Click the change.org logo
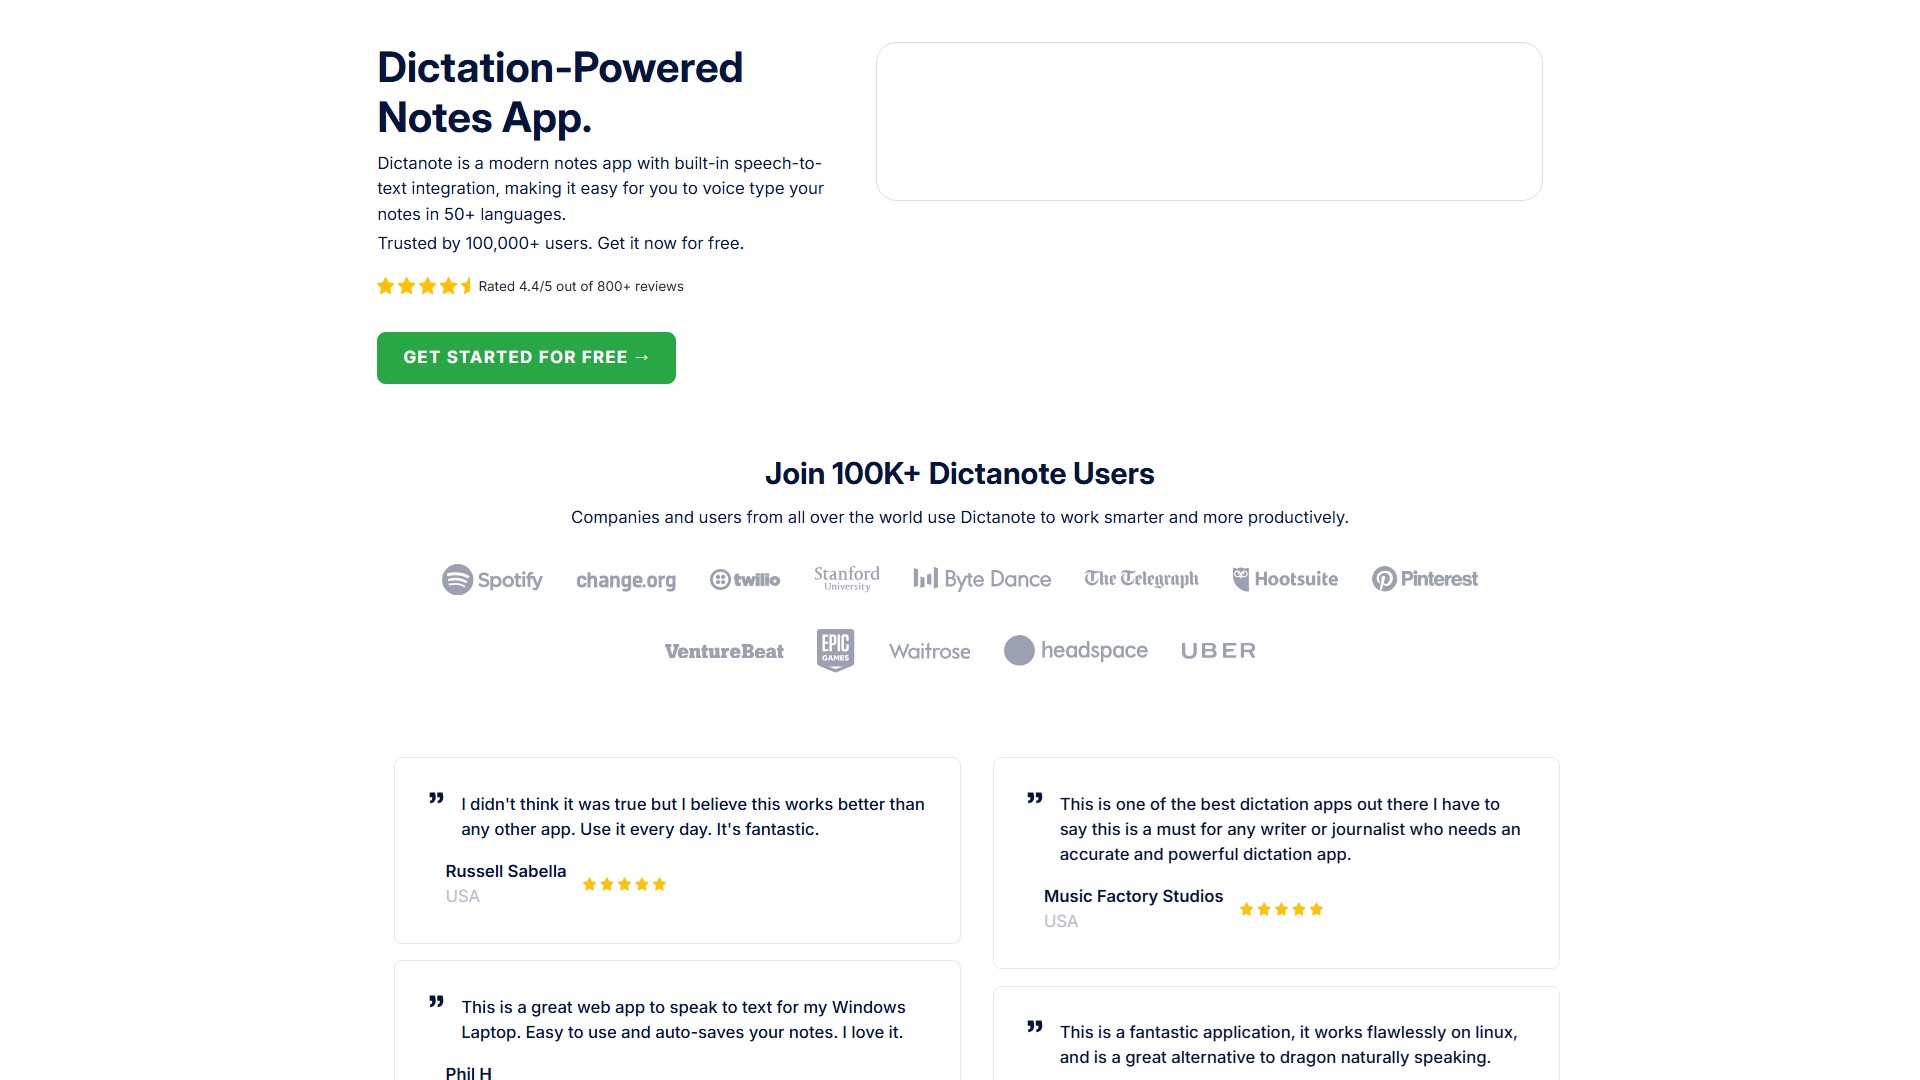The height and width of the screenshot is (1080, 1920). [626, 580]
